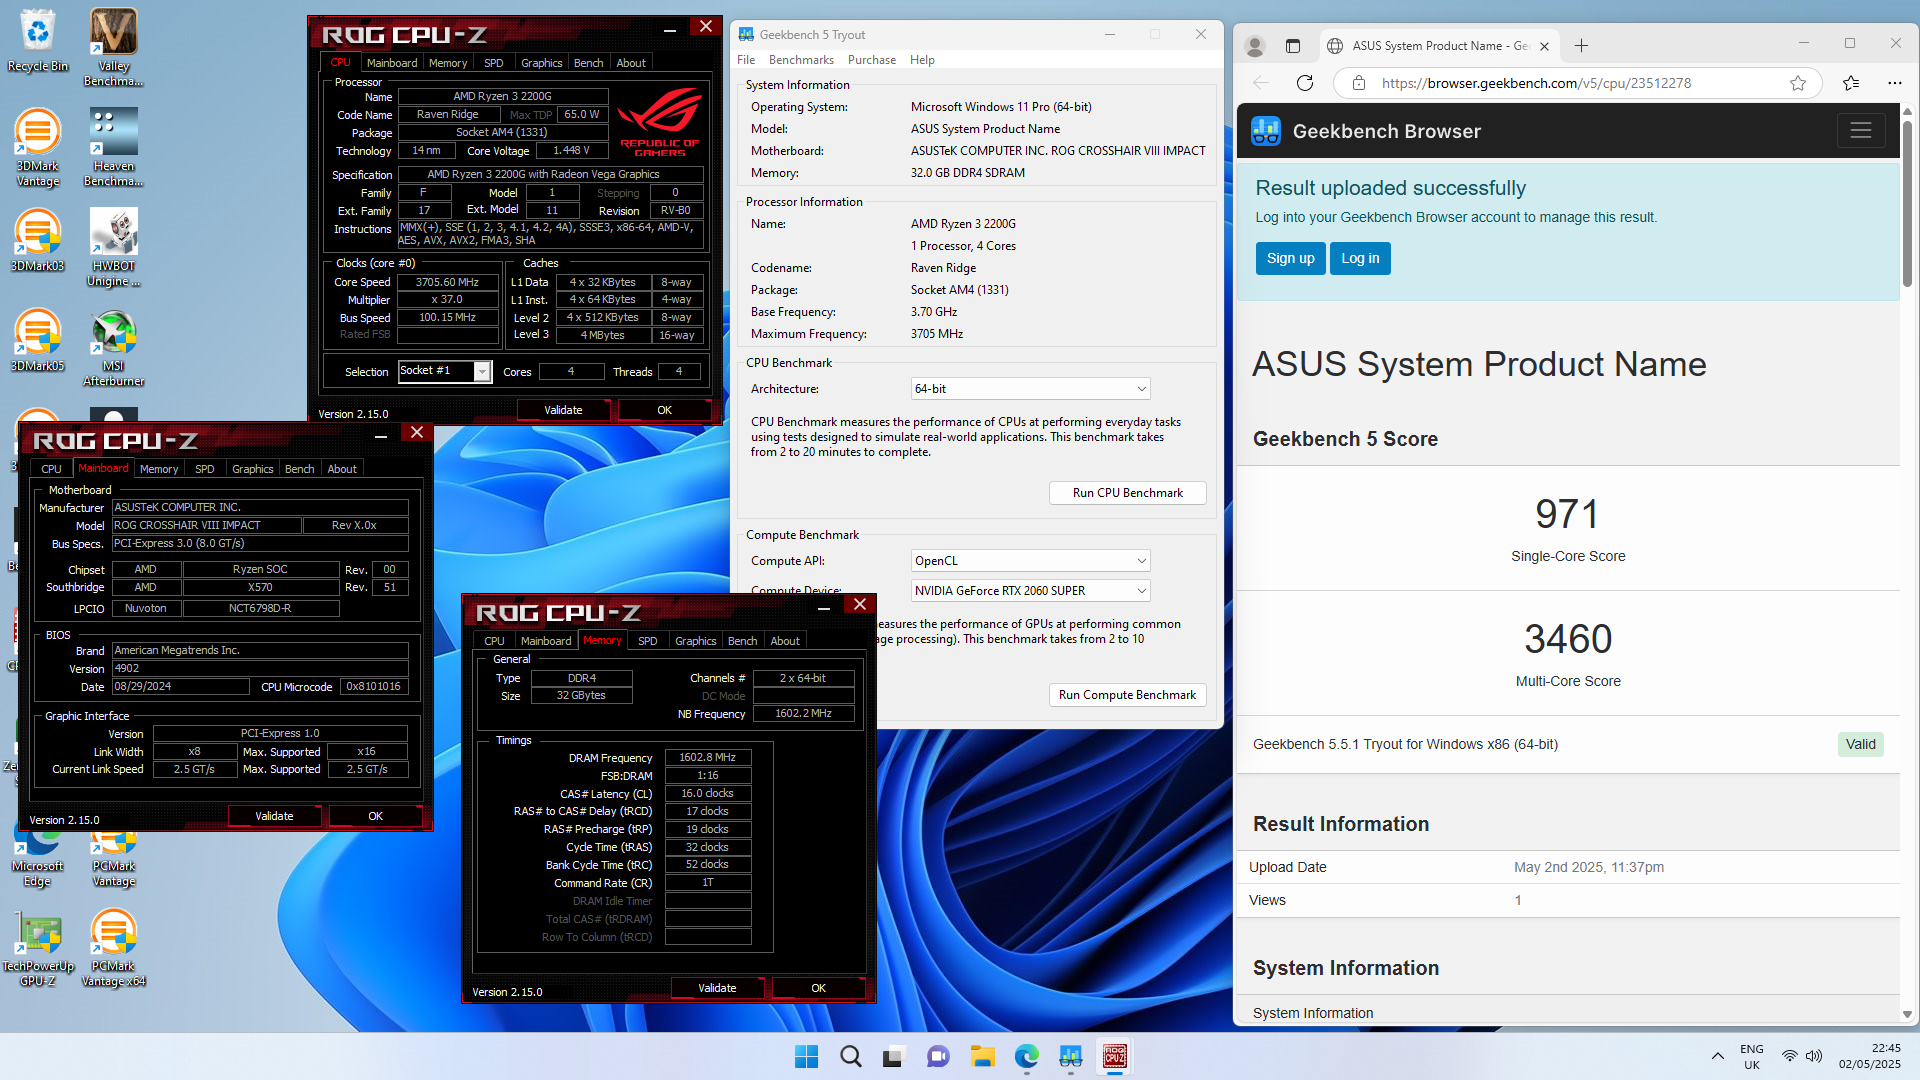Expand the Compute API OpenCL dropdown
The image size is (1920, 1080).
(x=1030, y=561)
